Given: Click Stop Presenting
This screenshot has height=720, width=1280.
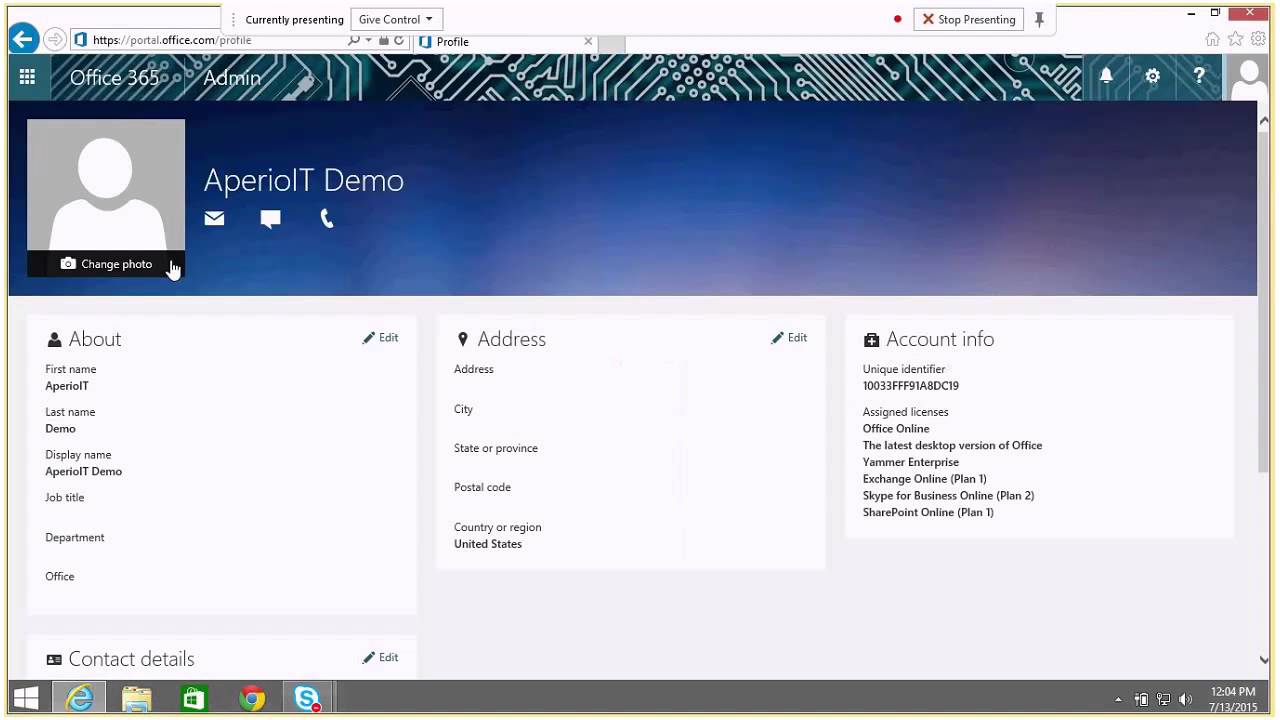Looking at the screenshot, I should pyautogui.click(x=968, y=19).
